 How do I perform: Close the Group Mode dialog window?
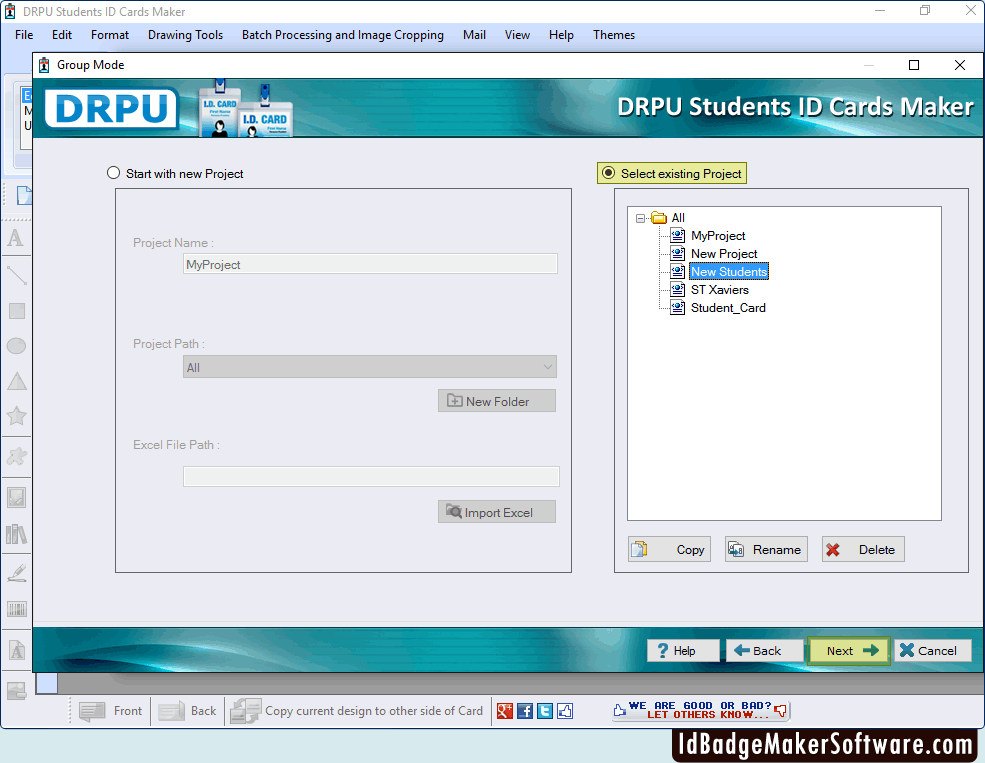[x=959, y=65]
